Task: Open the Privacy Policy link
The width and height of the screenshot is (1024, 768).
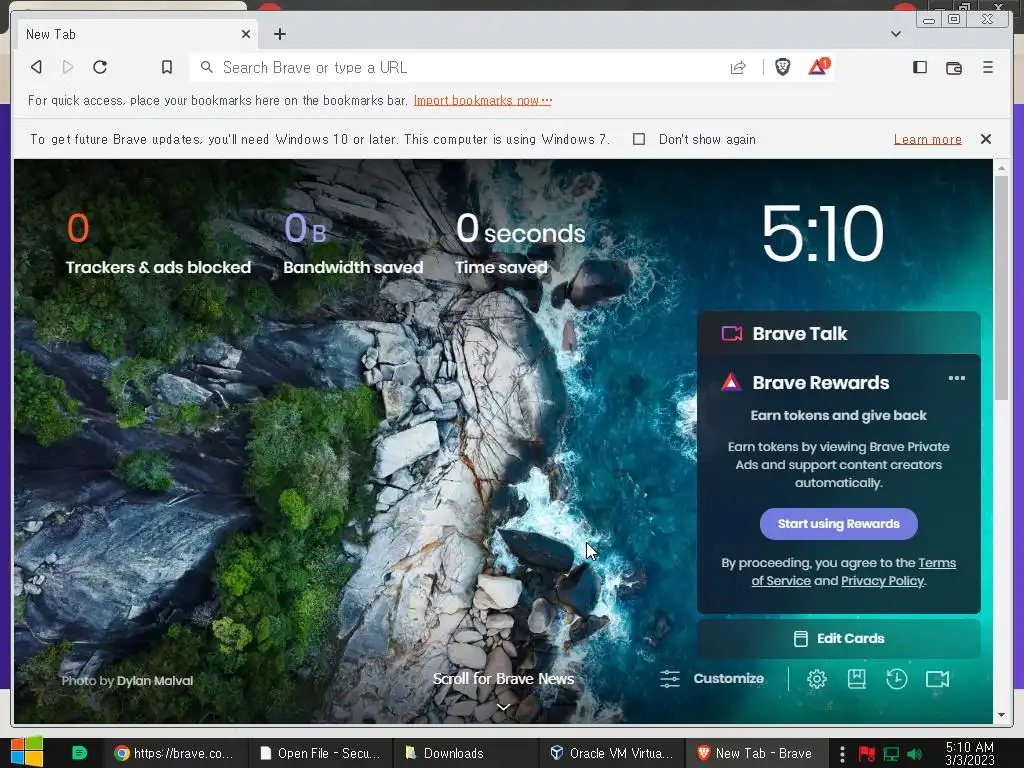Action: (x=882, y=581)
